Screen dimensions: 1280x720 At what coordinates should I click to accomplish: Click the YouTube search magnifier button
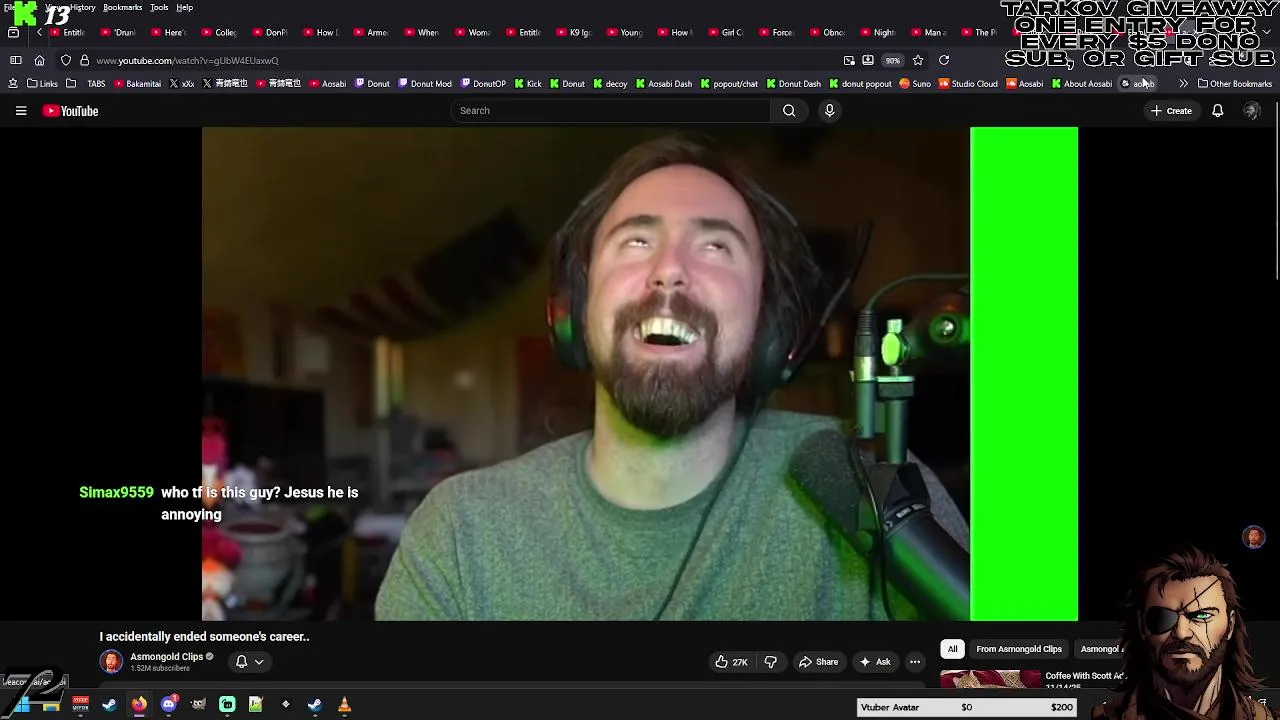(789, 111)
